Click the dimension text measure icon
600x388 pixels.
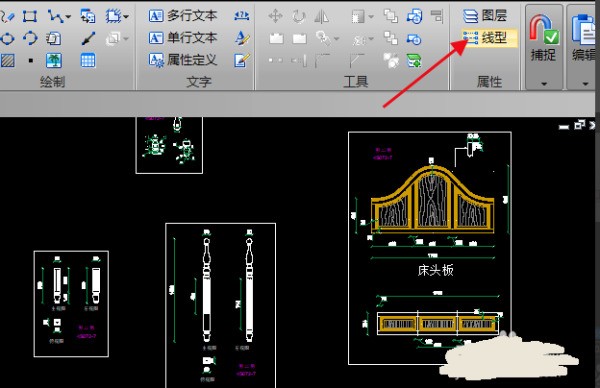pyautogui.click(x=242, y=16)
